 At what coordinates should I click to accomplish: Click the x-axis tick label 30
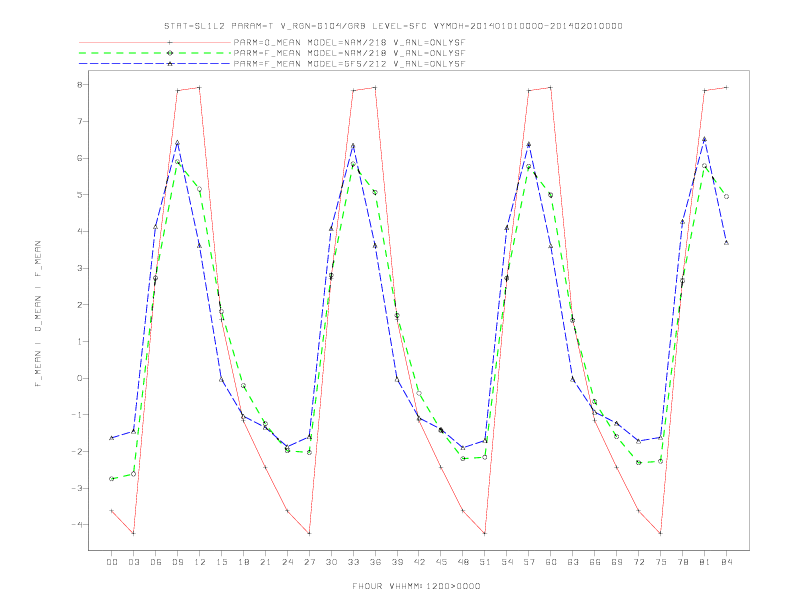(x=331, y=562)
